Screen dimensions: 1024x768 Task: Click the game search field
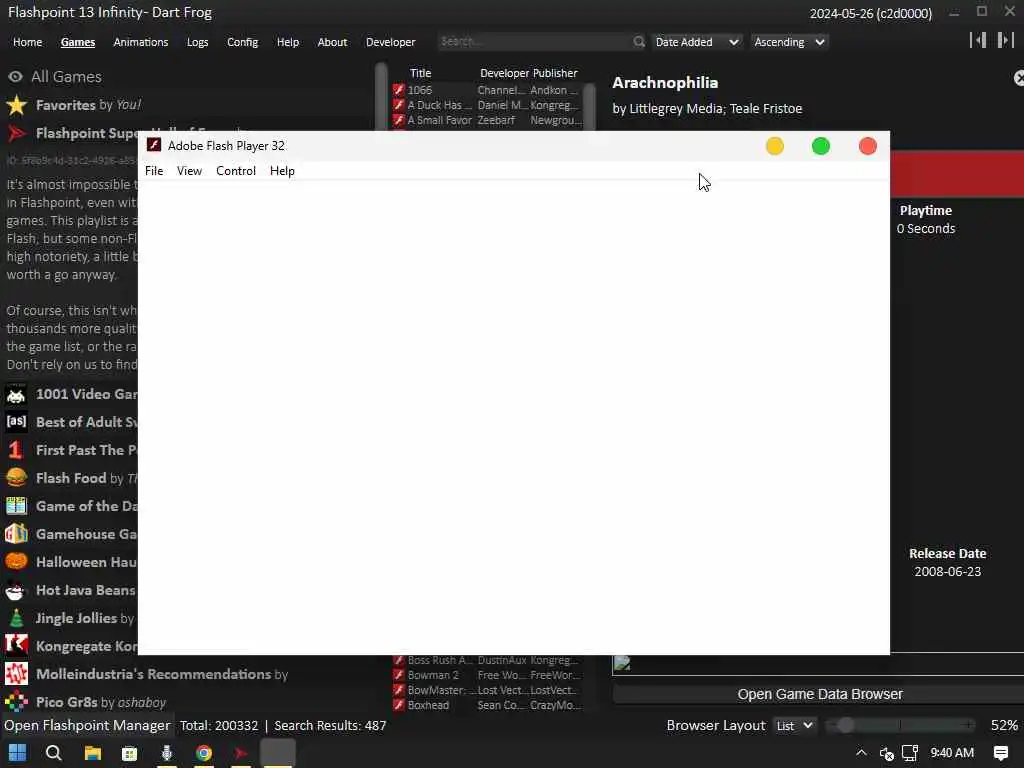tap(534, 41)
